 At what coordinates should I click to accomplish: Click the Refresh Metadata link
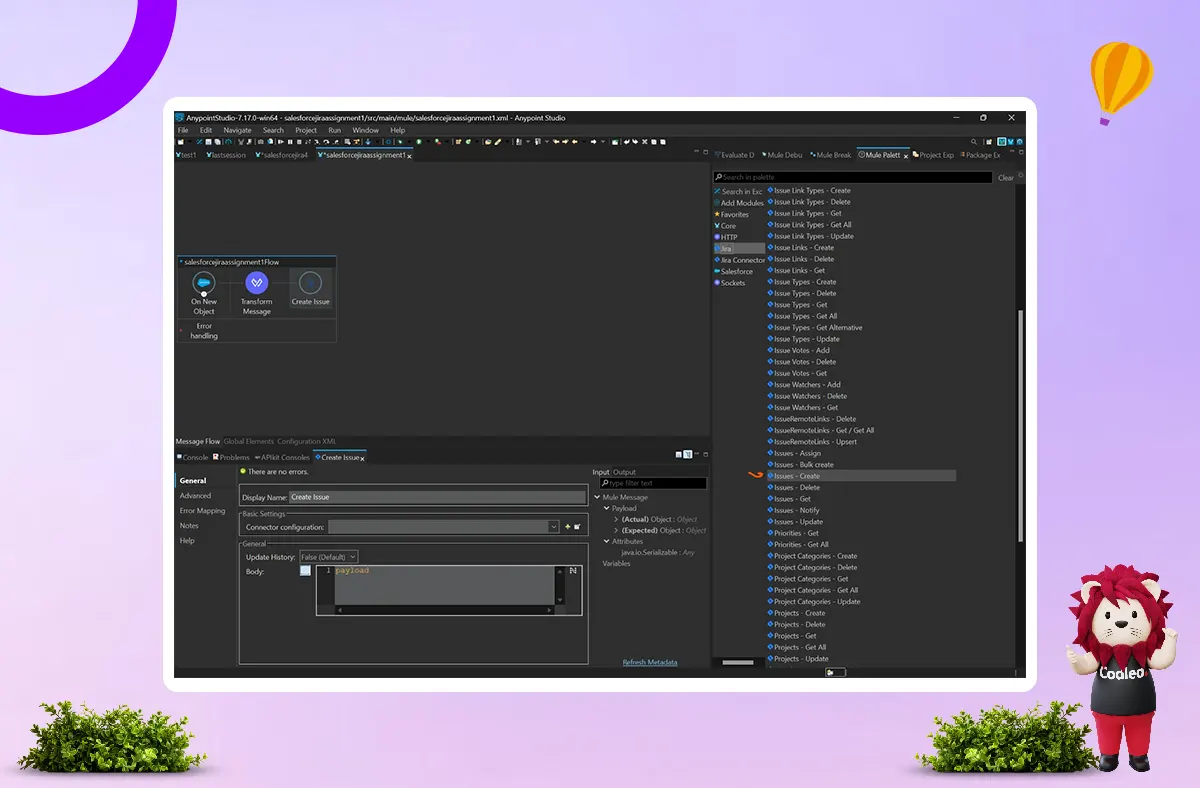coord(650,662)
